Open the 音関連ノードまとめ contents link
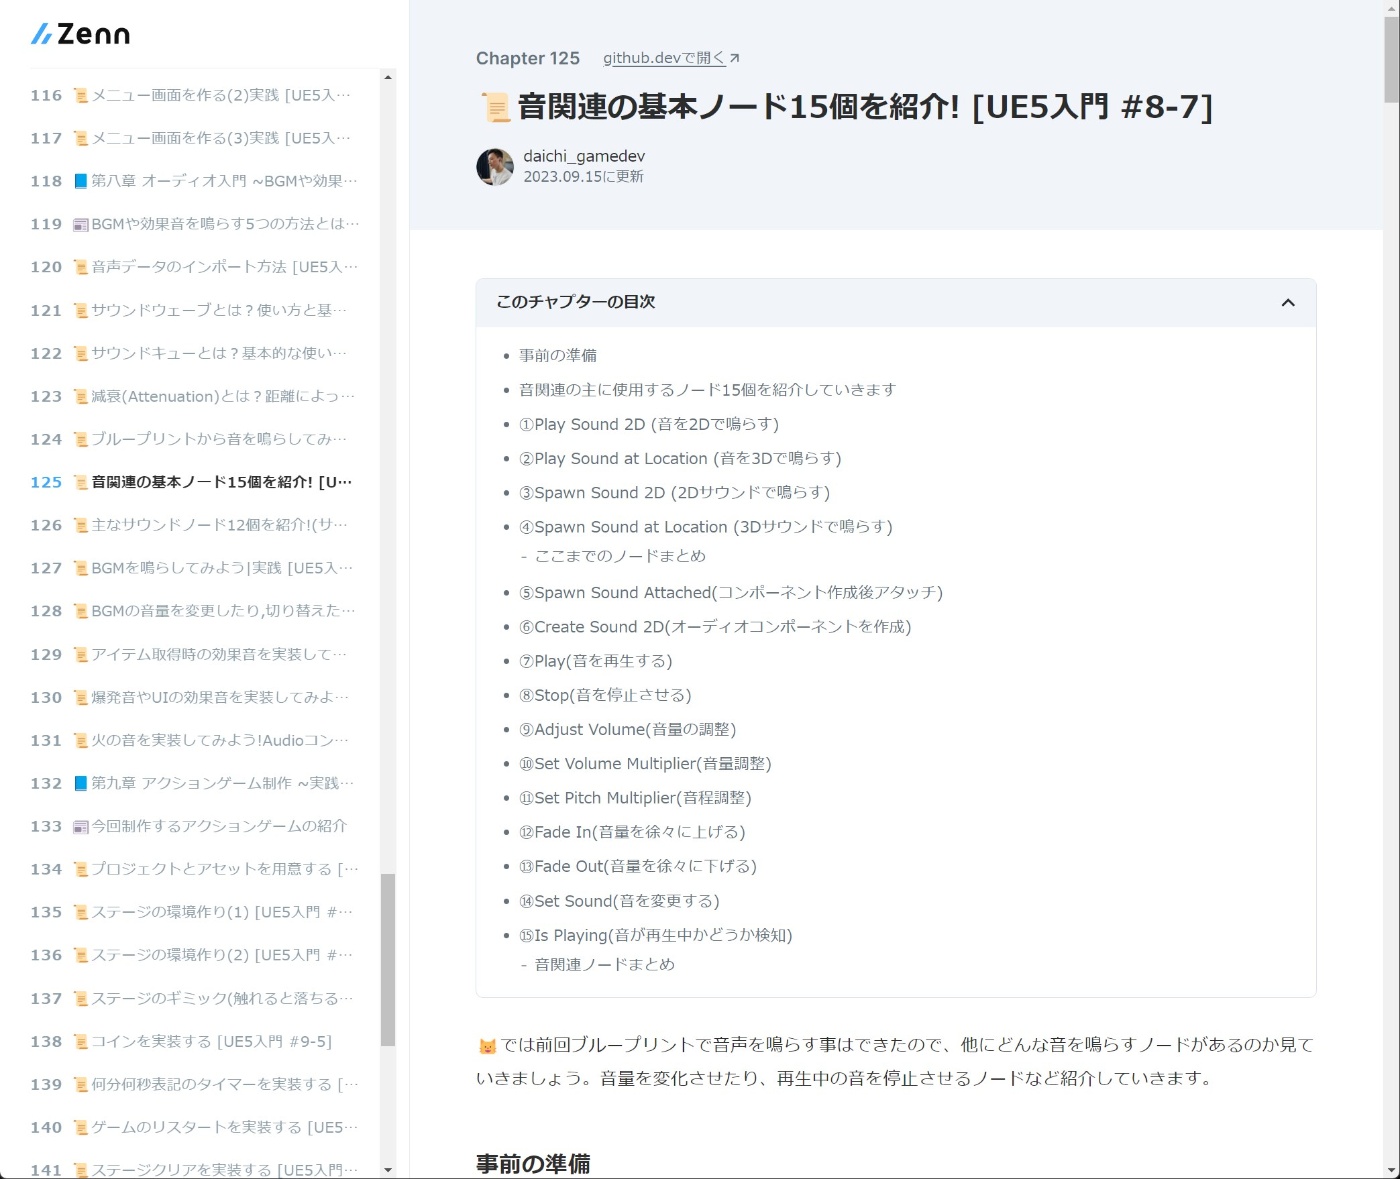The height and width of the screenshot is (1179, 1400). pyautogui.click(x=603, y=964)
